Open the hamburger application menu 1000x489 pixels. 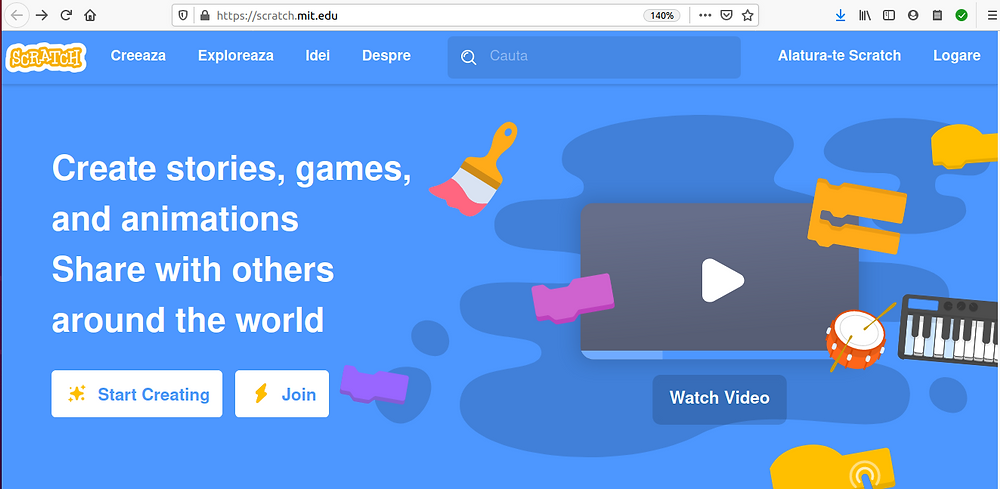(990, 15)
